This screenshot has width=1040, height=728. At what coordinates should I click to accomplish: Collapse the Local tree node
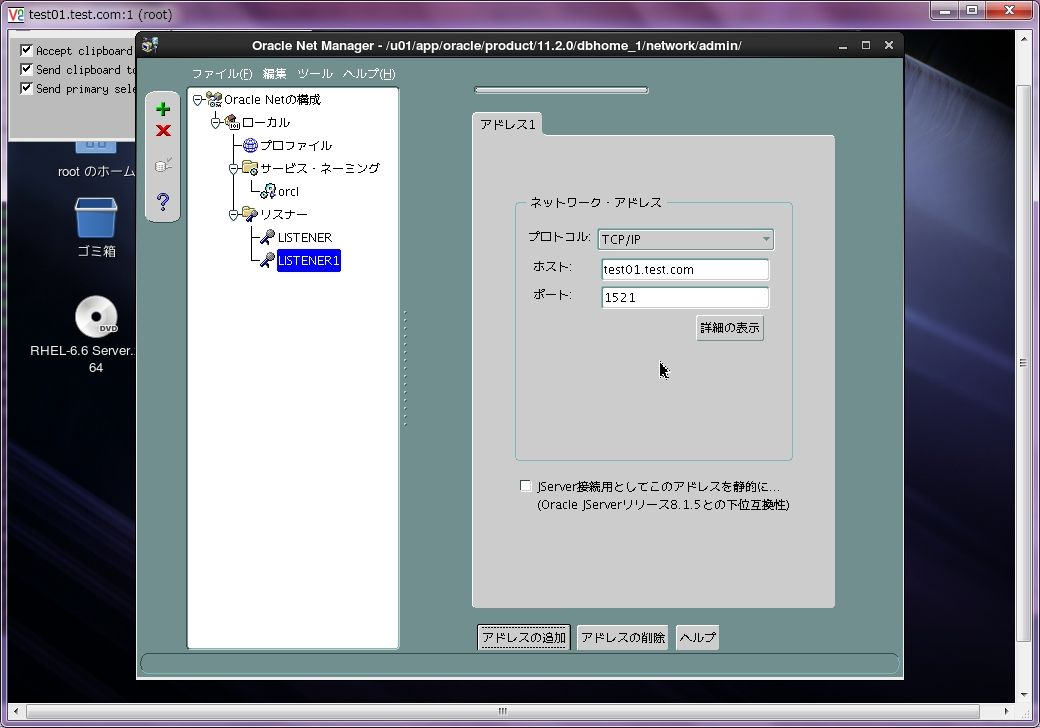pos(216,123)
